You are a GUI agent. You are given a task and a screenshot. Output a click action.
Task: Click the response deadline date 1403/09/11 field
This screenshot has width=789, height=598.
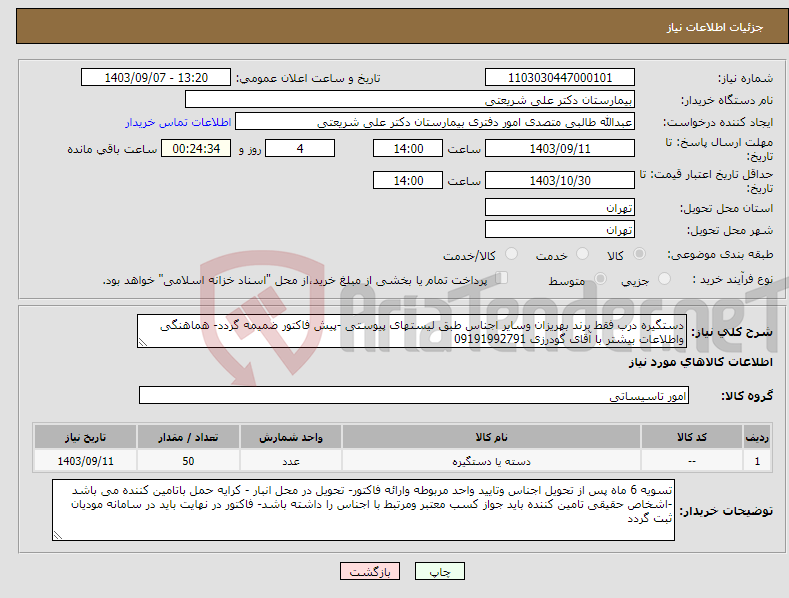(x=560, y=148)
